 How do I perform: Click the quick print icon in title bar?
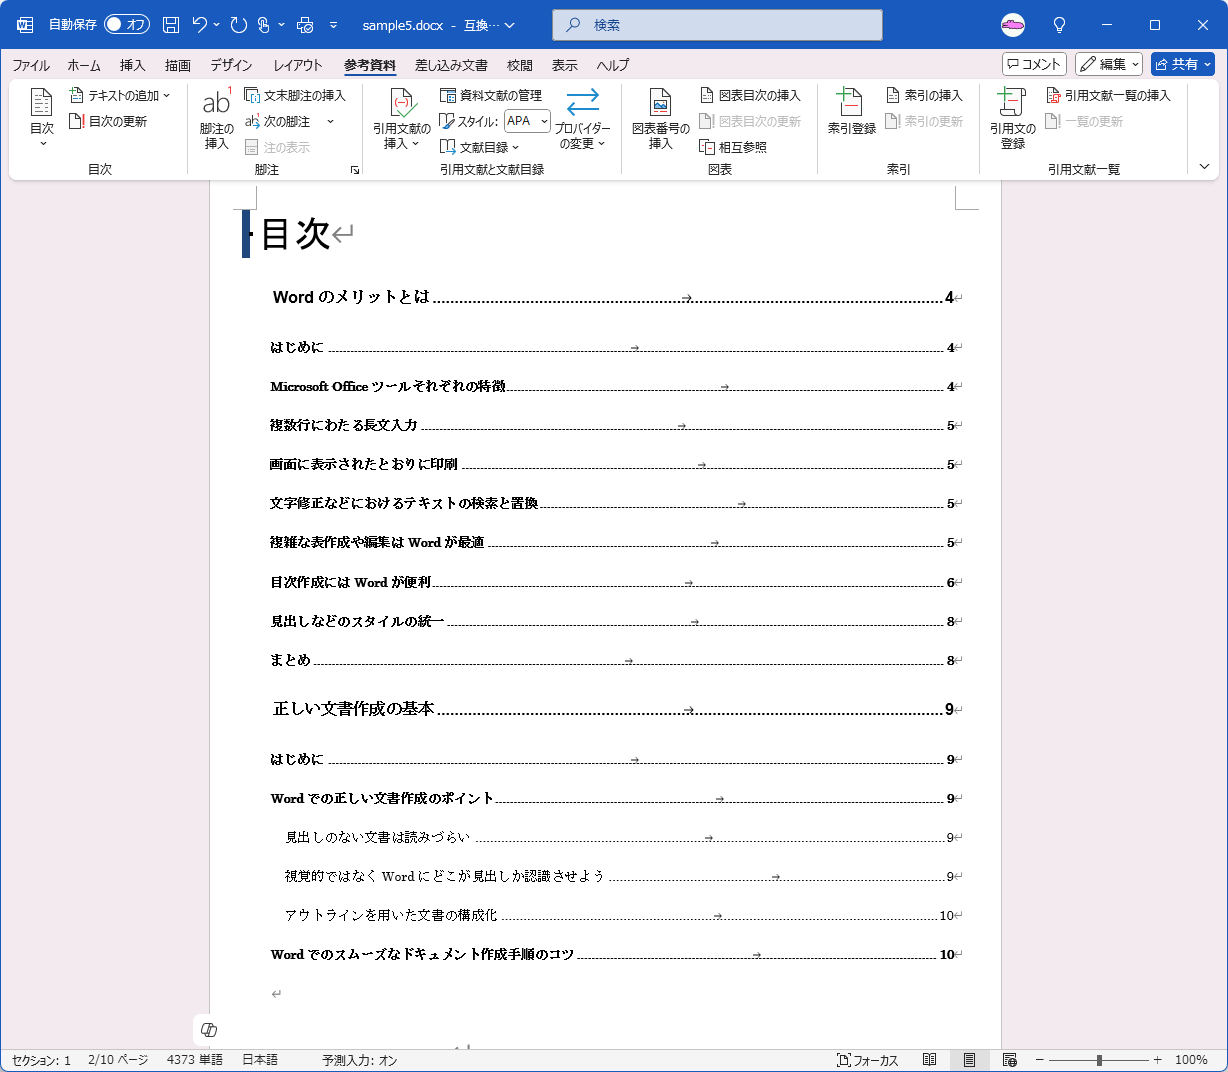(x=305, y=25)
